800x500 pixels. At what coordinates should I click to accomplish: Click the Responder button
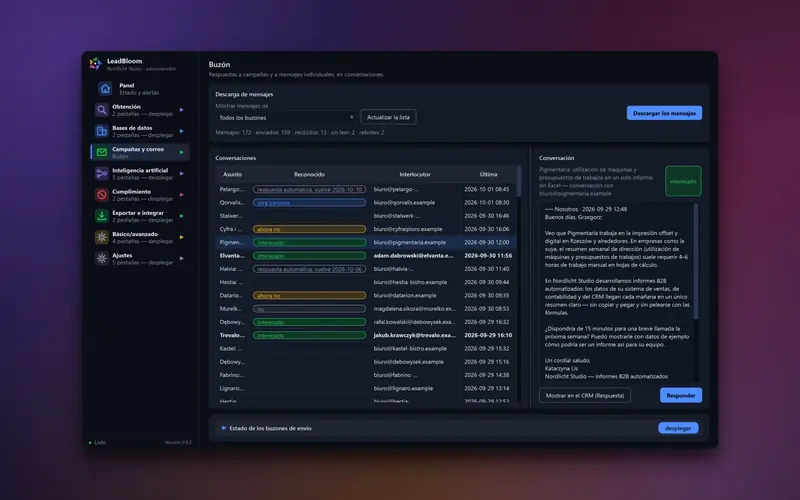[681, 395]
